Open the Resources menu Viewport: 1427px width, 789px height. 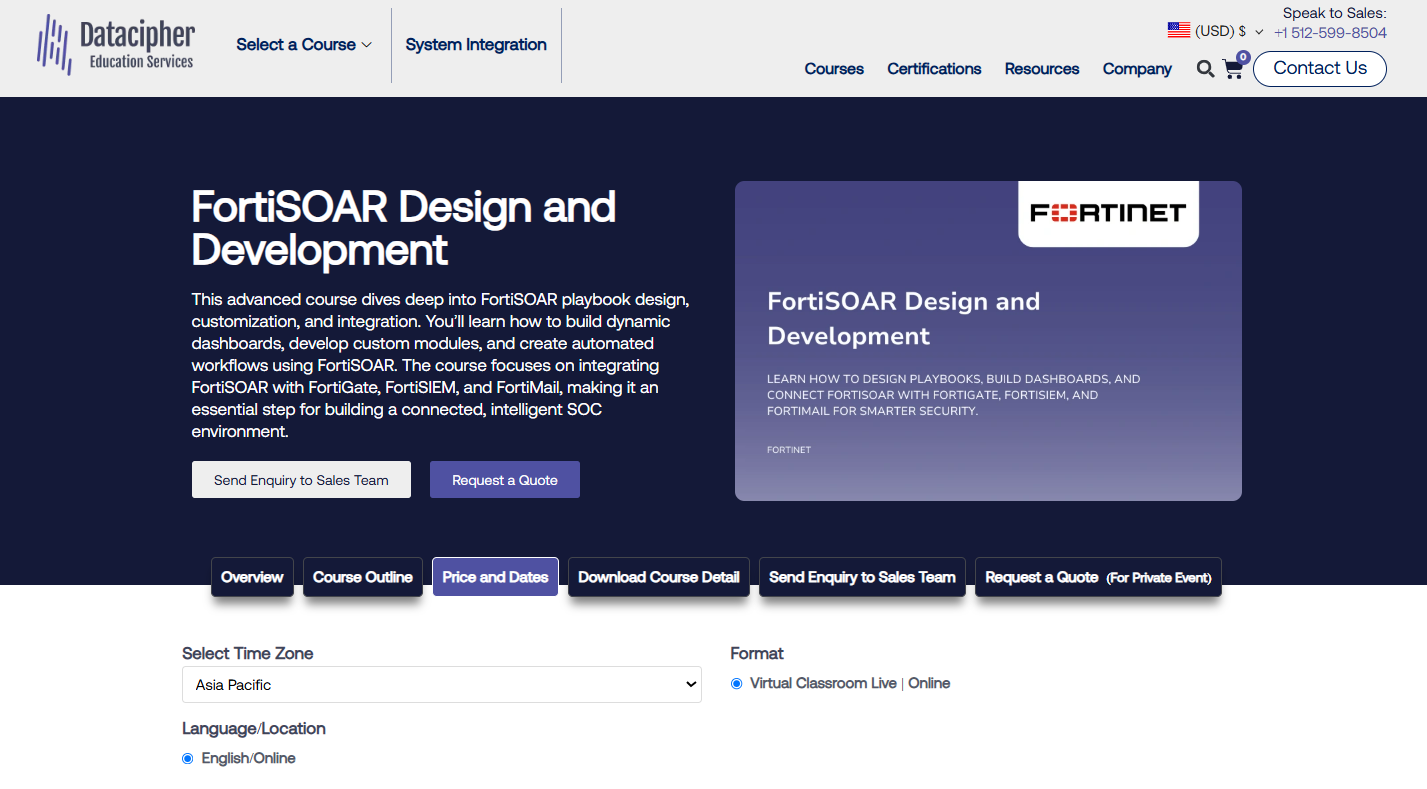[x=1042, y=69]
